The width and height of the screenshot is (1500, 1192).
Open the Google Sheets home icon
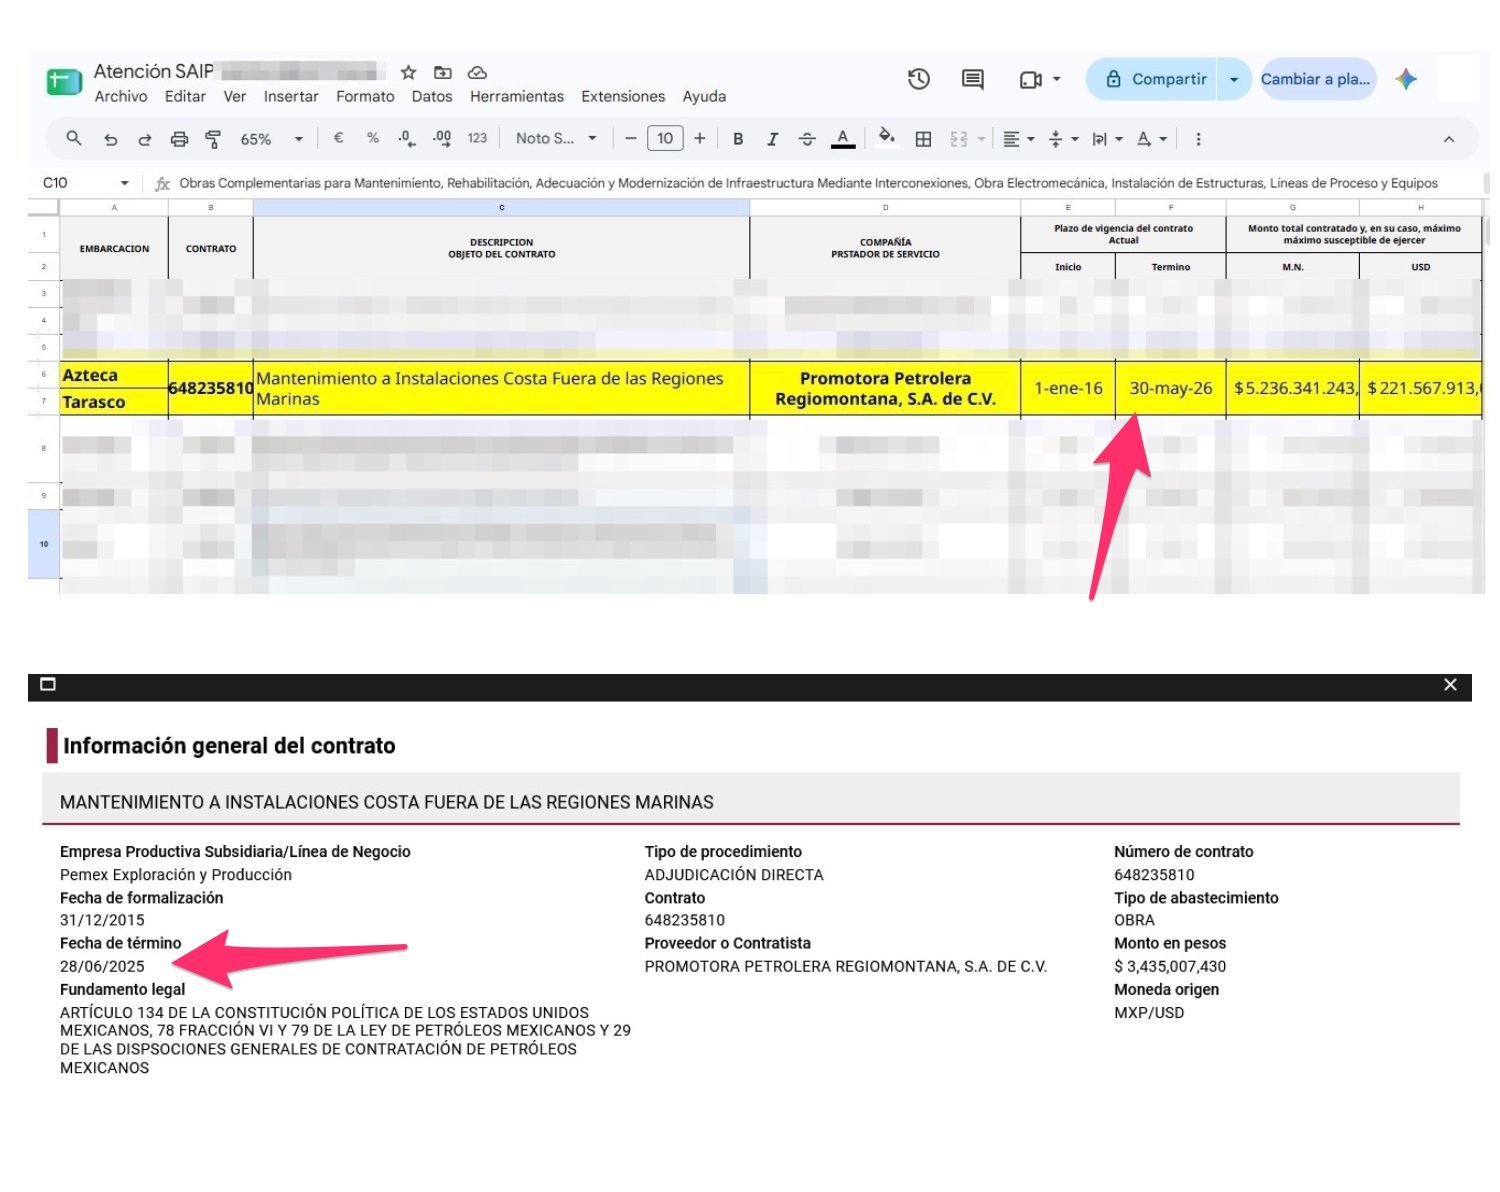(x=64, y=81)
